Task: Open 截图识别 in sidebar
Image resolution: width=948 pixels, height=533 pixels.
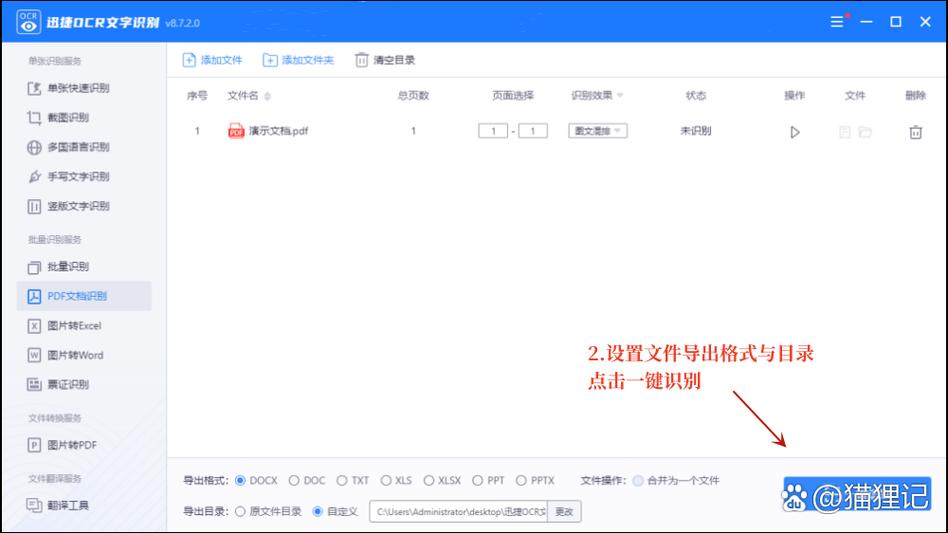Action: click(68, 117)
